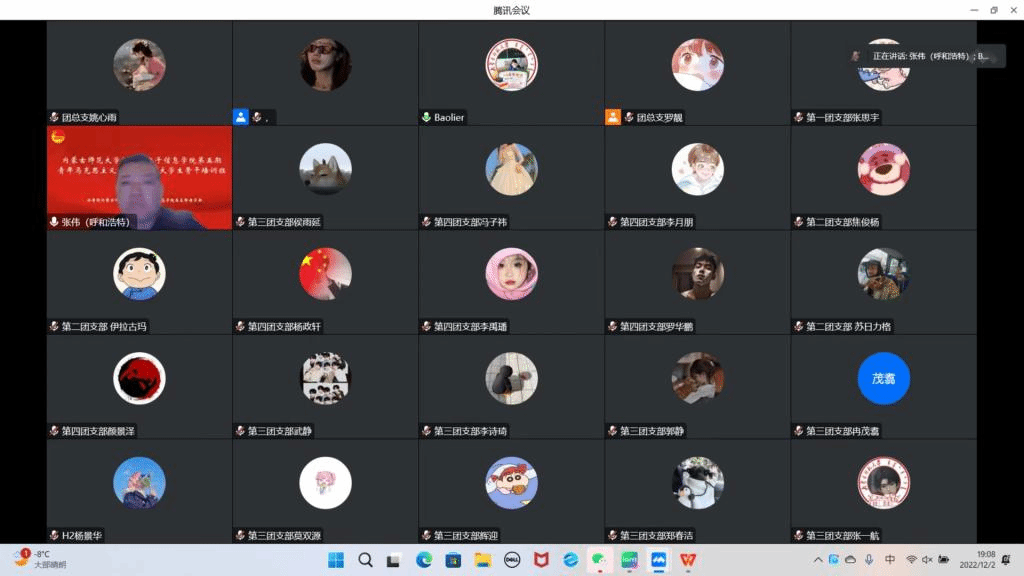Click the Tencent Meeting taskbar icon
This screenshot has width=1024, height=576.
tap(658, 560)
